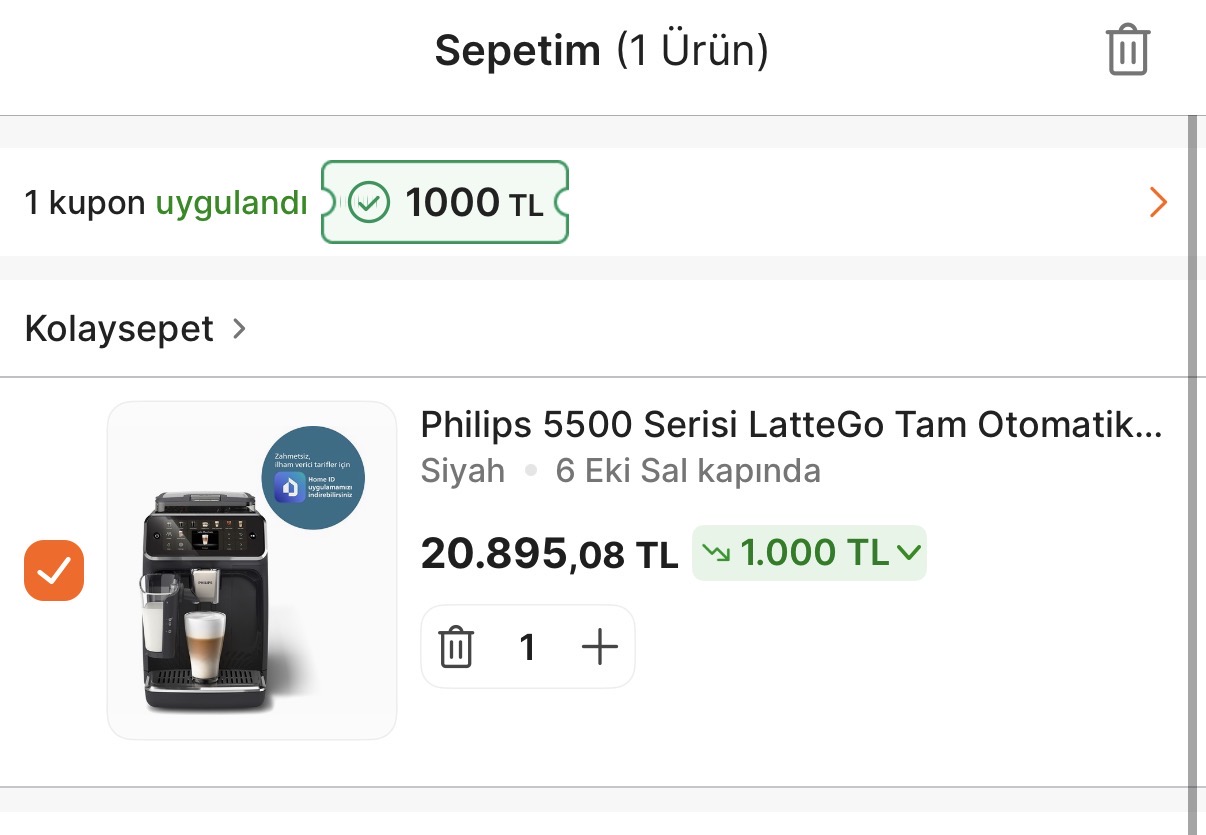1206x835 pixels.
Task: Uncheck the orange product selection checkbox
Action: coord(54,570)
